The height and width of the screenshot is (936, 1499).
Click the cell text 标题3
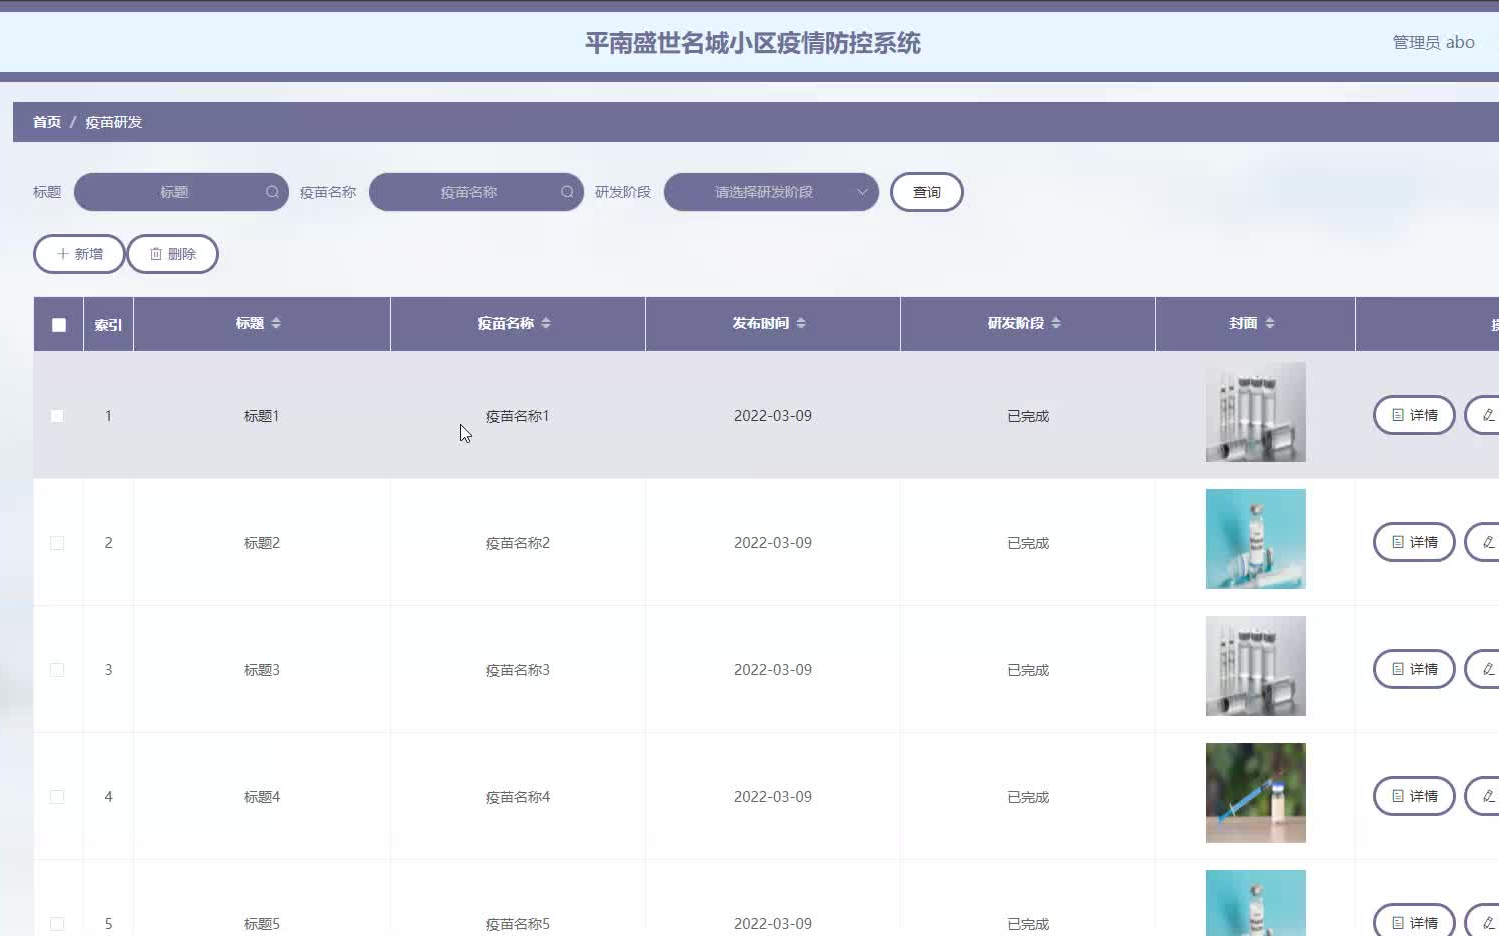pyautogui.click(x=262, y=670)
